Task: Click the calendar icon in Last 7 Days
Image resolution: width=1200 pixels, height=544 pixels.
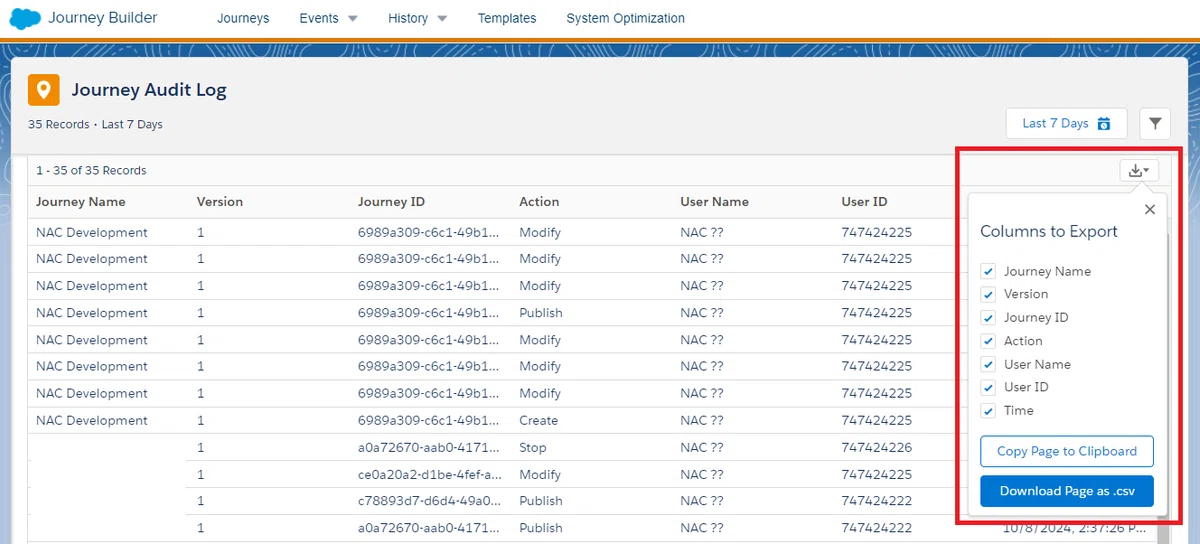Action: (1104, 124)
